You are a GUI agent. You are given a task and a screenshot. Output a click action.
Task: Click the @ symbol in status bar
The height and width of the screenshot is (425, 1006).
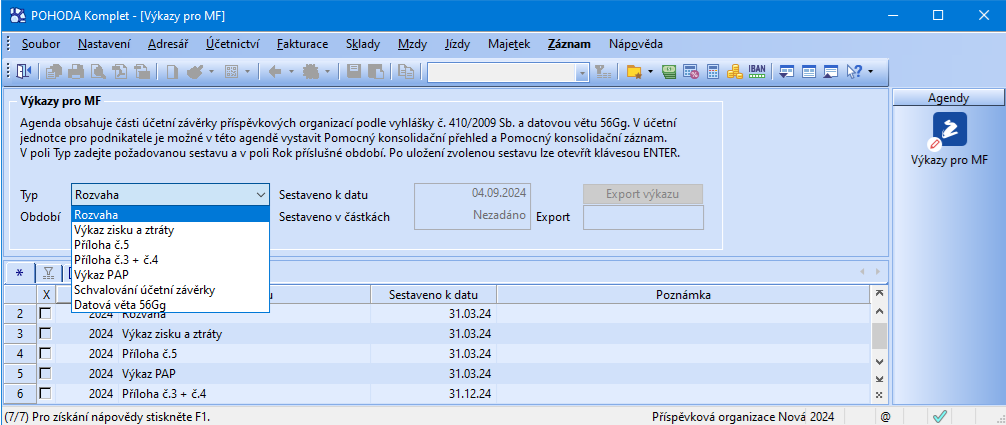[x=885, y=417]
